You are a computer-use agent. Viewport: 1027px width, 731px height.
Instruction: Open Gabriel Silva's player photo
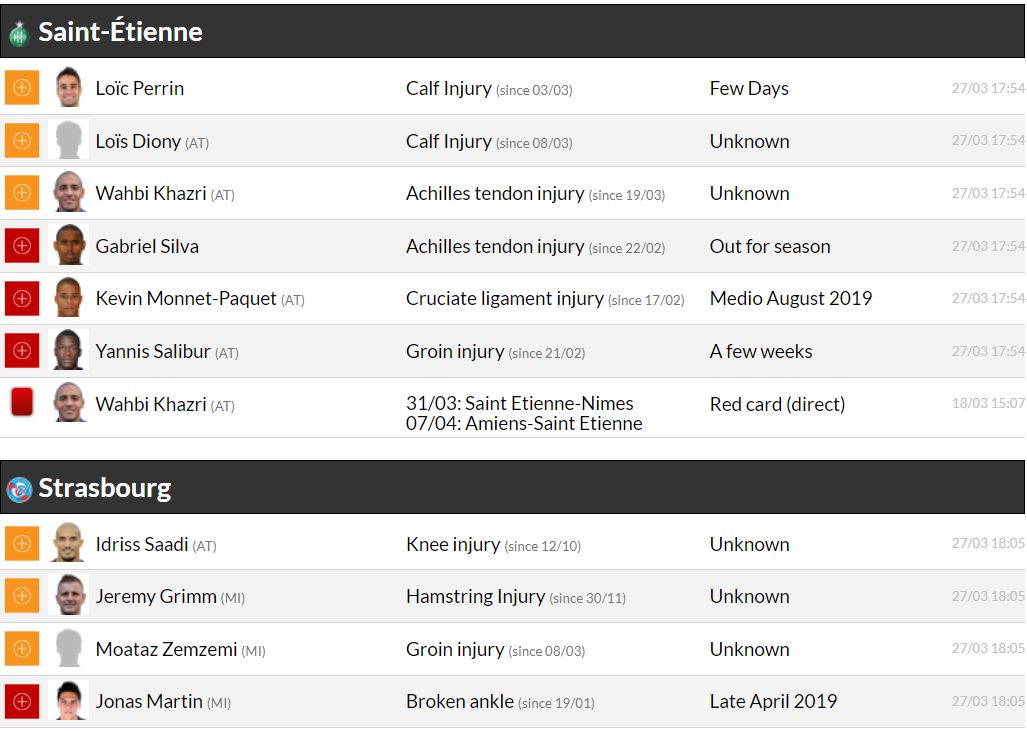coord(69,246)
